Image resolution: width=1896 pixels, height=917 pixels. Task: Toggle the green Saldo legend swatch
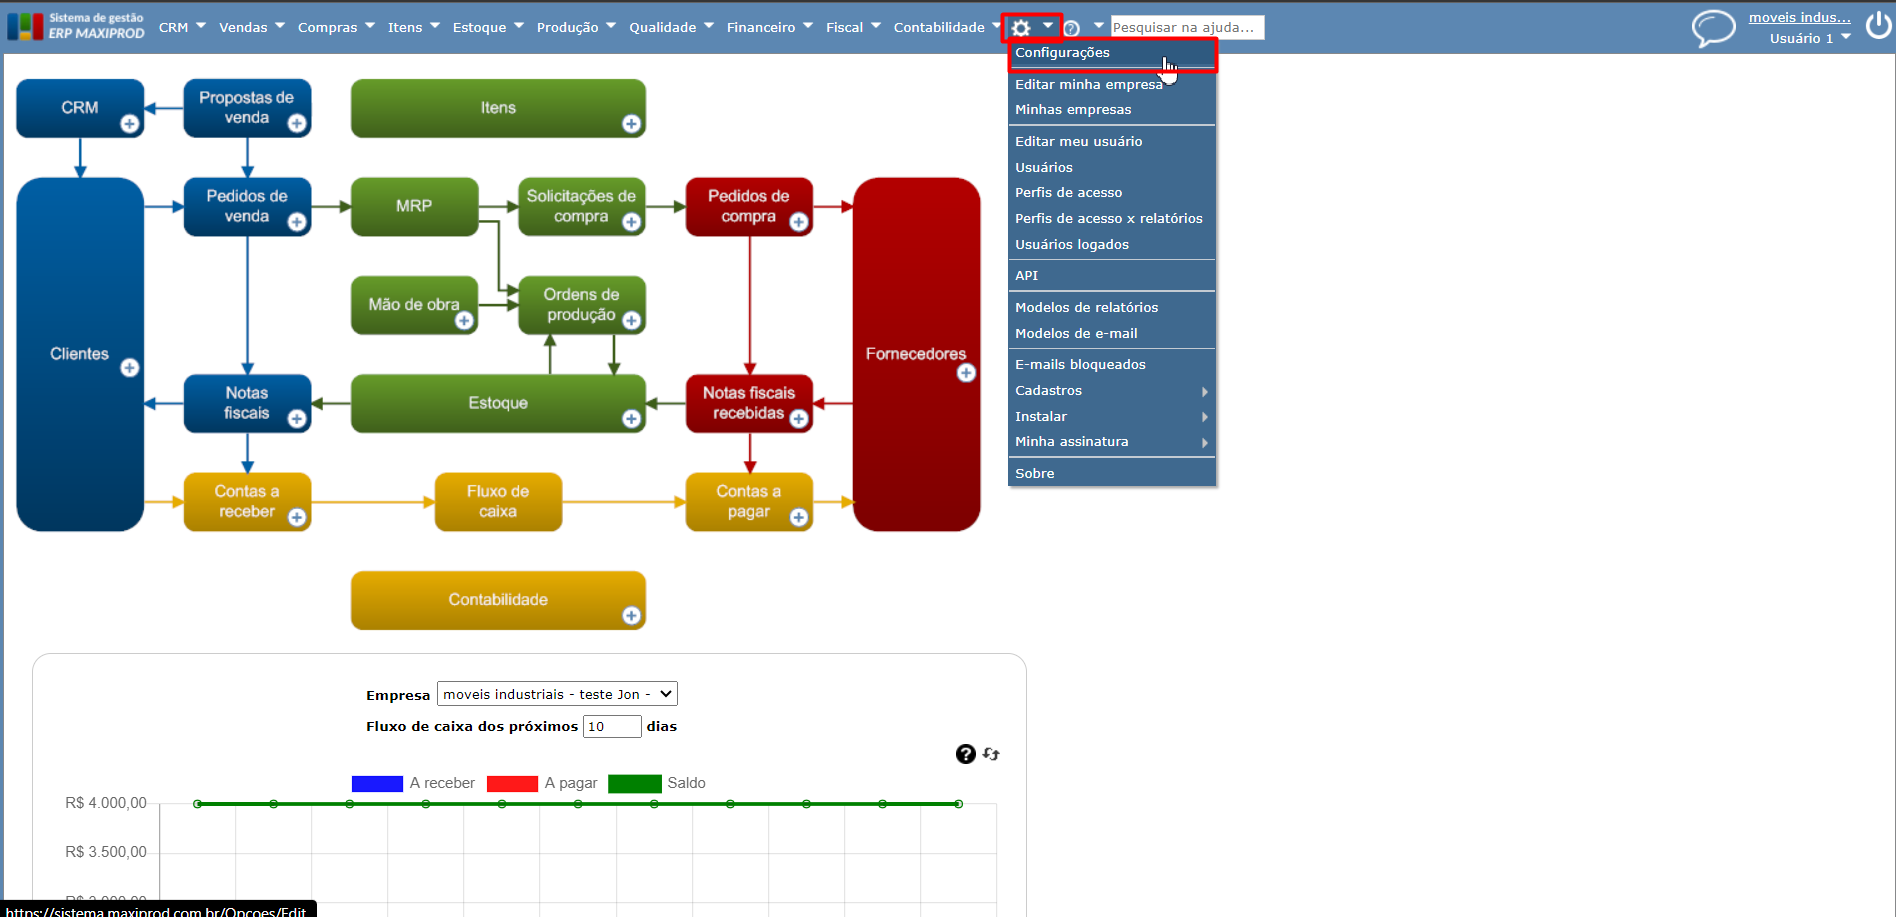click(635, 783)
